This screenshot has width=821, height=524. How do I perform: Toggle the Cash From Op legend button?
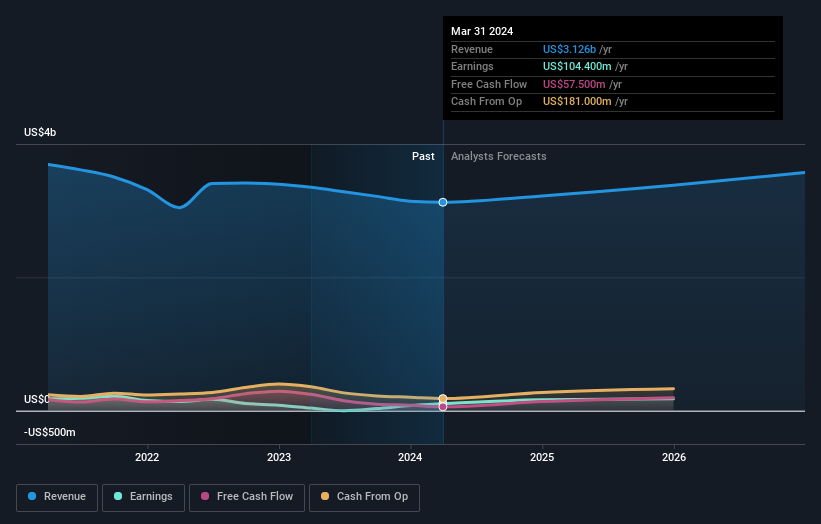(x=364, y=497)
